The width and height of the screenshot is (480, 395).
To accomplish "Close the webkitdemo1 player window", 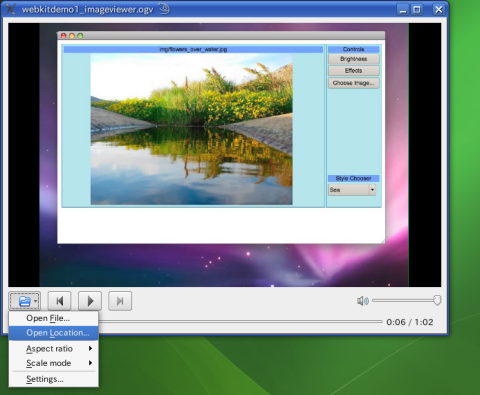I will coord(439,9).
